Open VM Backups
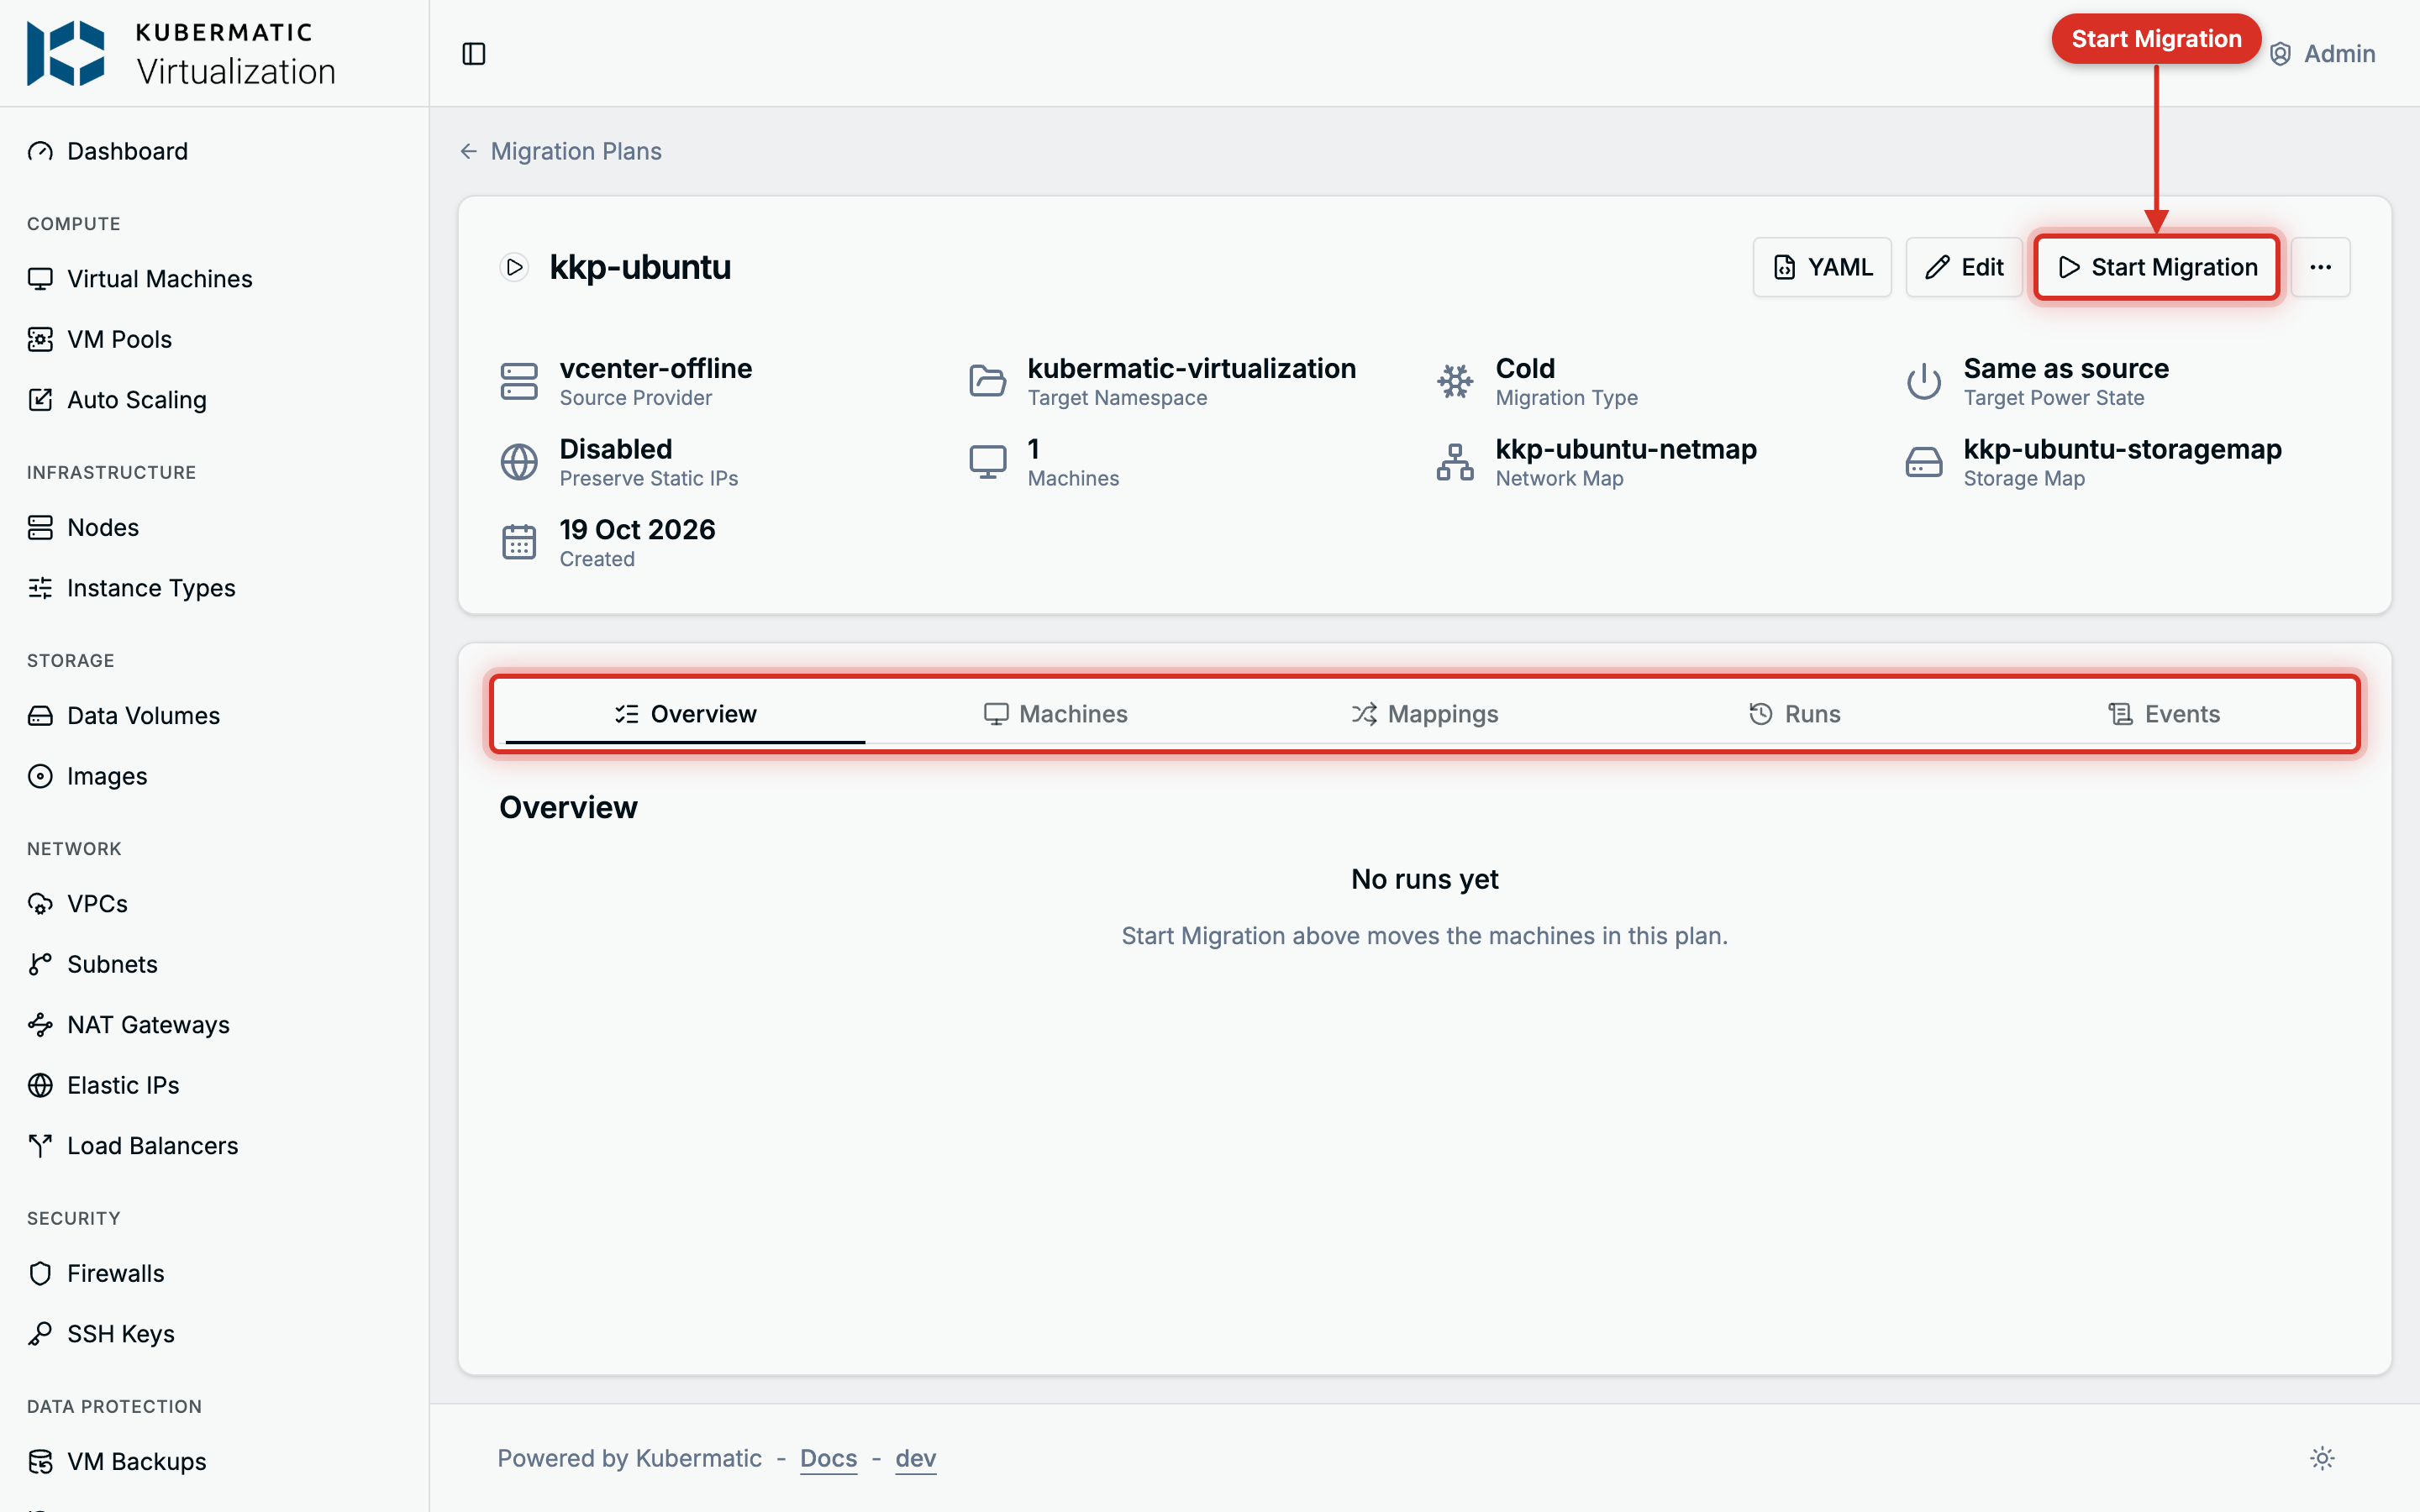 tap(116, 1462)
